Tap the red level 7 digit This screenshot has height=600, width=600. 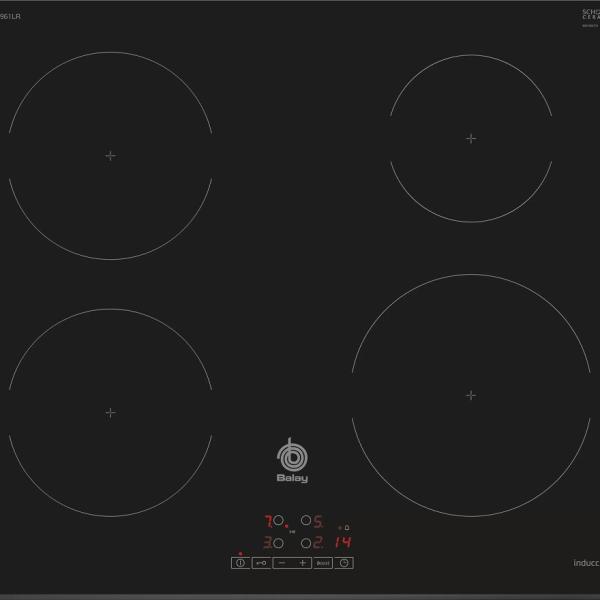coord(269,521)
